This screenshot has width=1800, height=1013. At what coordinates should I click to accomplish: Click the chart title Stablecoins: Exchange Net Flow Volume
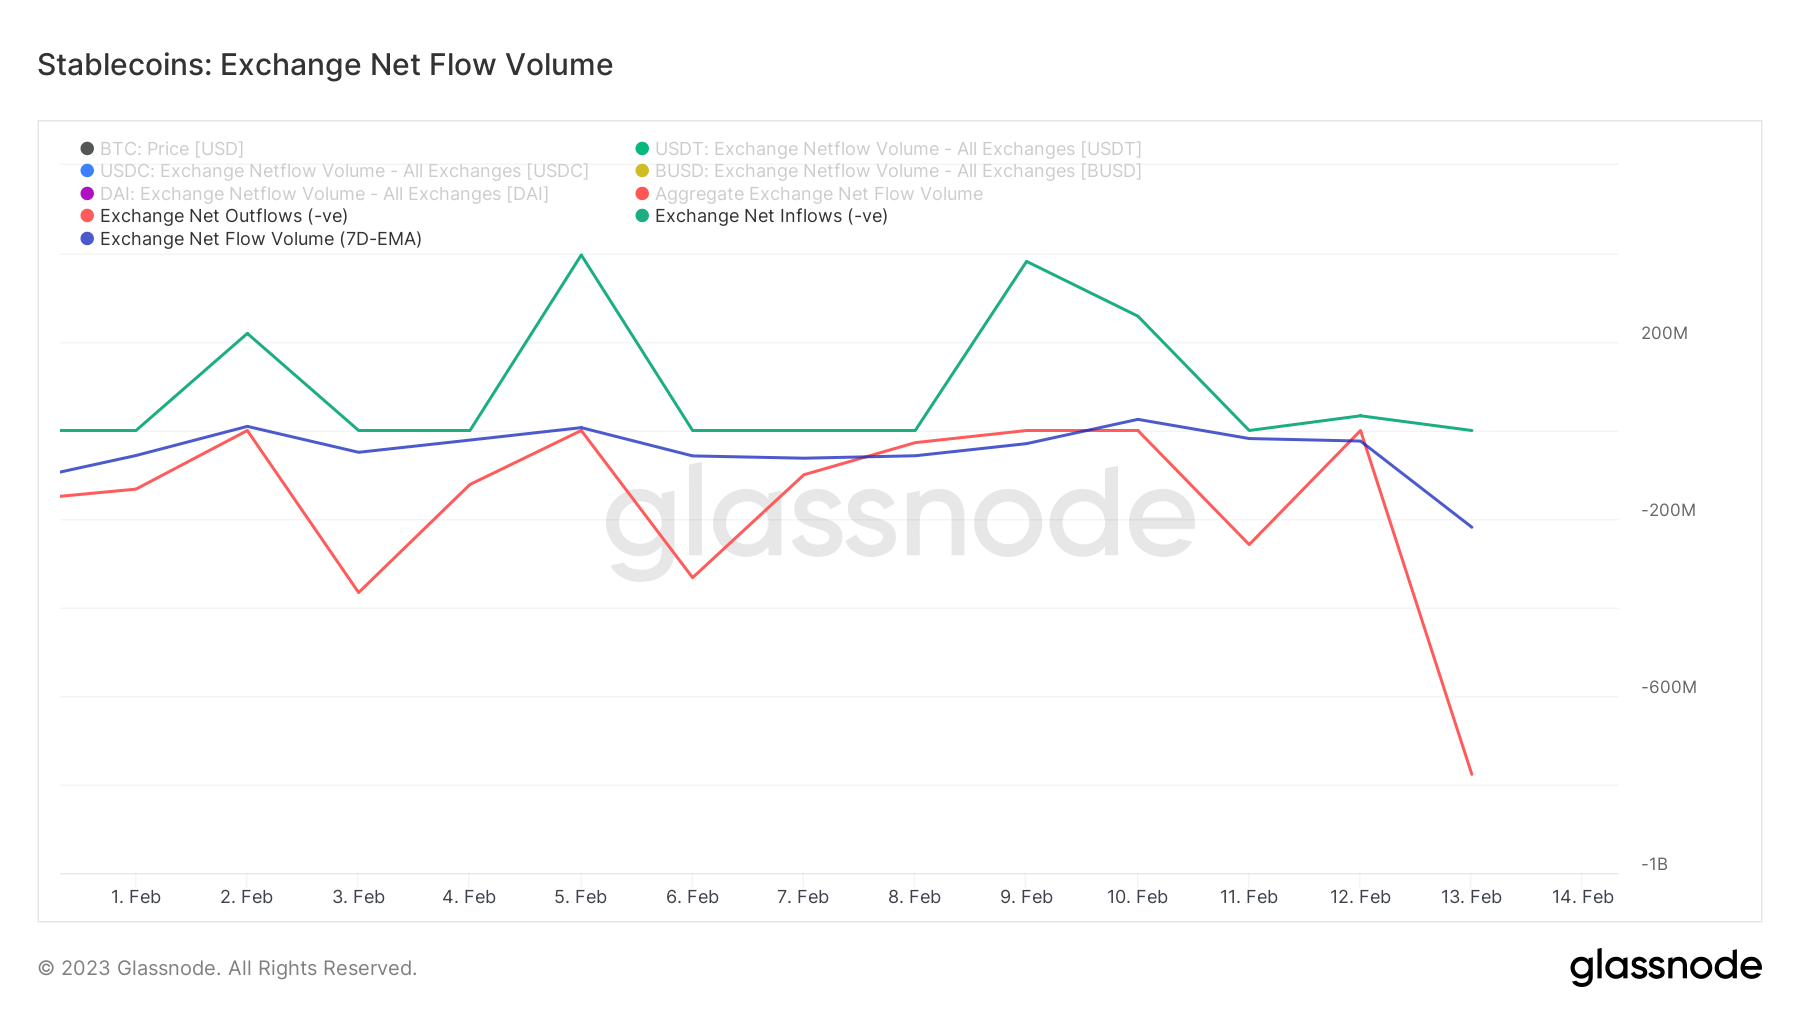coord(325,65)
